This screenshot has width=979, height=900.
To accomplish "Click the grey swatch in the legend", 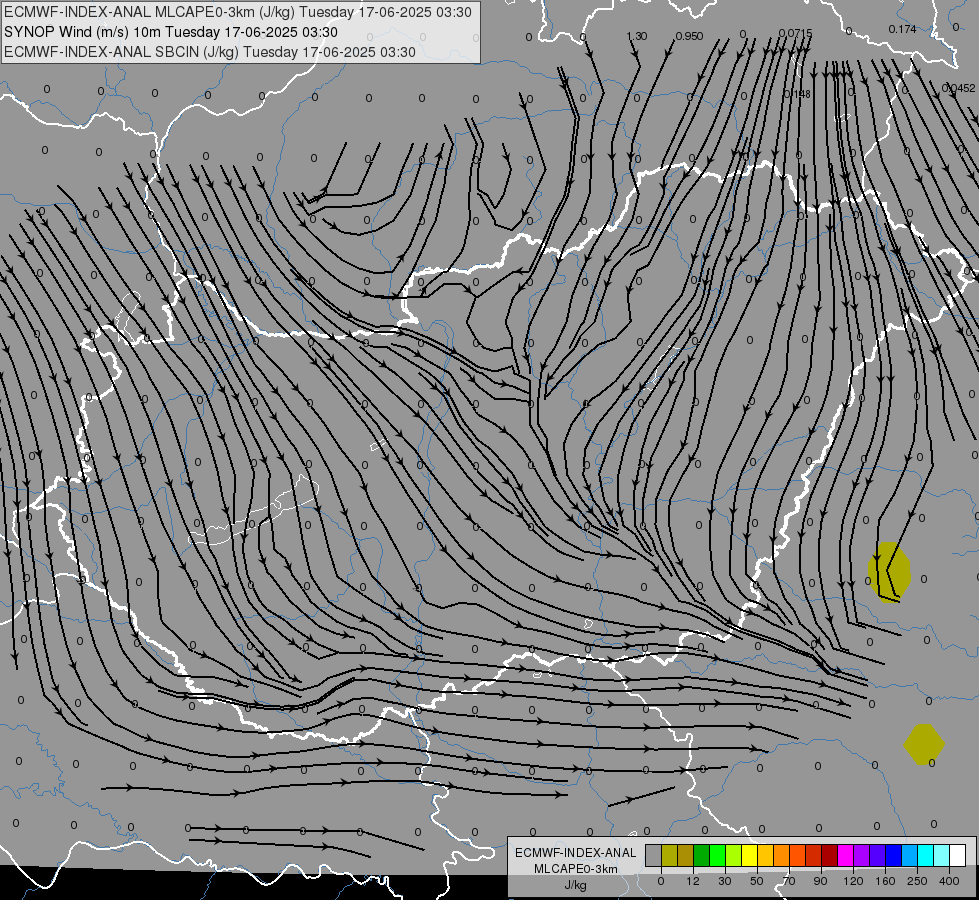I will 654,855.
